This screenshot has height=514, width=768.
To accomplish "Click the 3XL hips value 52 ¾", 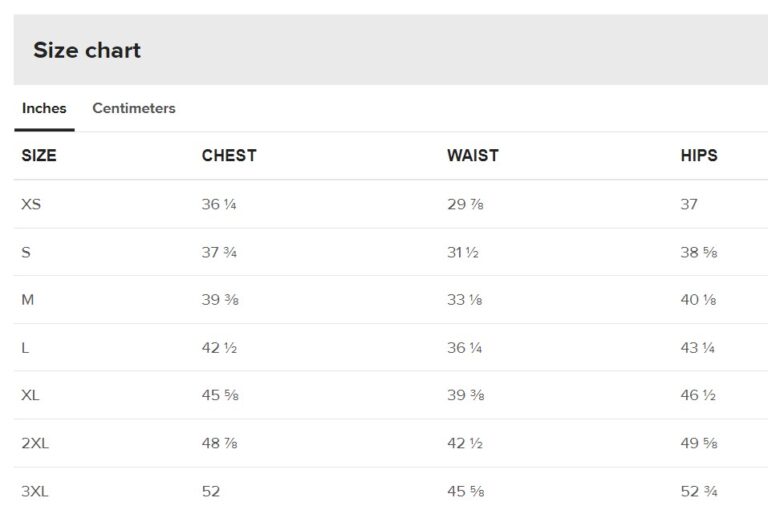I will tap(699, 491).
